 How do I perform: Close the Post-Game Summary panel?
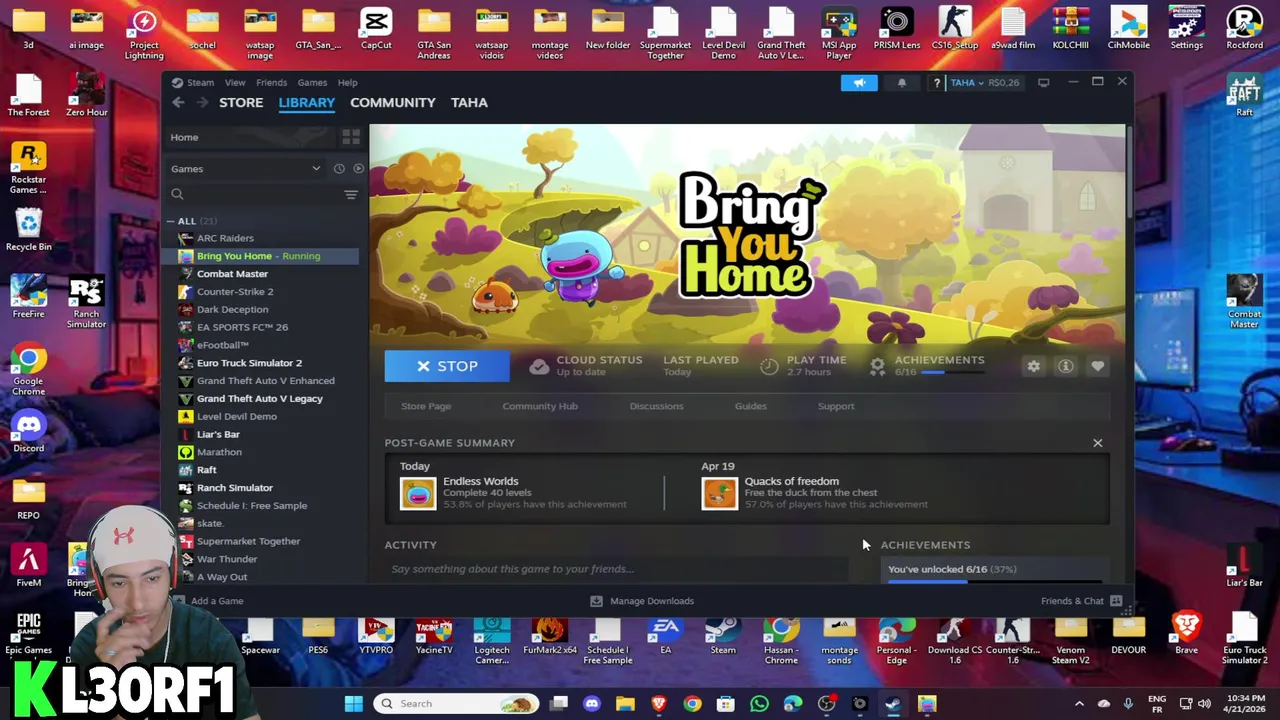pyautogui.click(x=1097, y=443)
